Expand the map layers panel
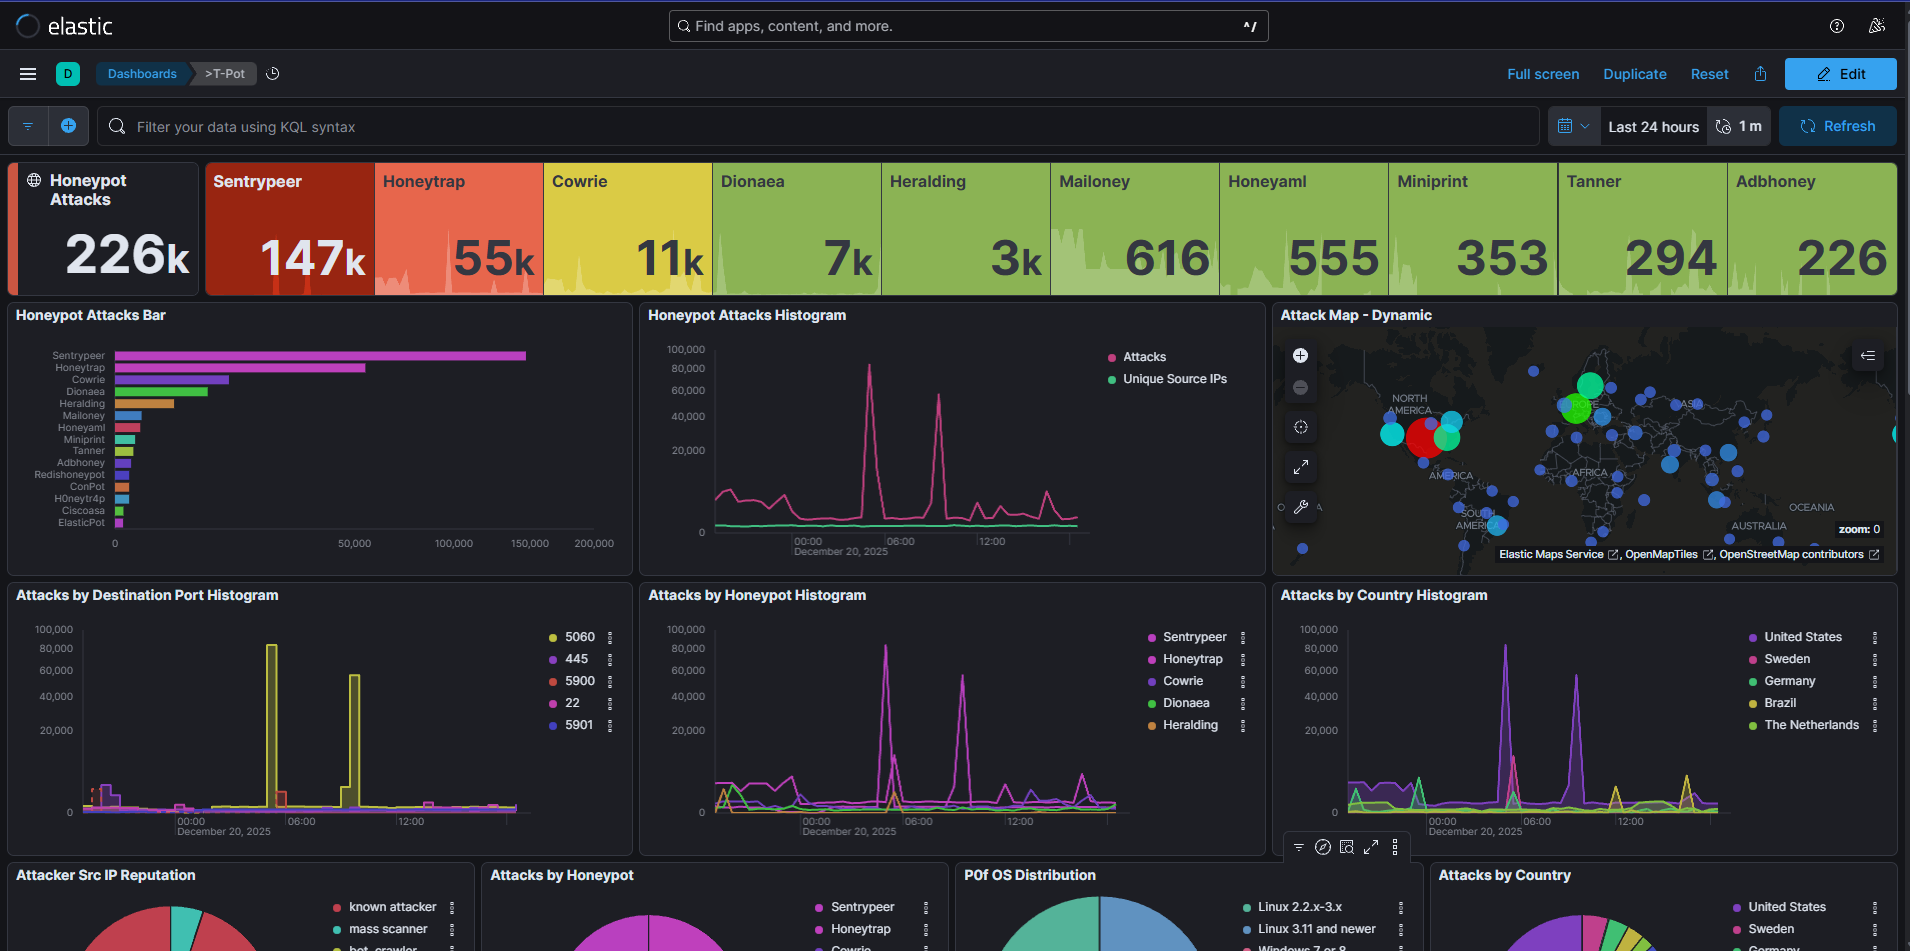1910x951 pixels. click(1867, 356)
